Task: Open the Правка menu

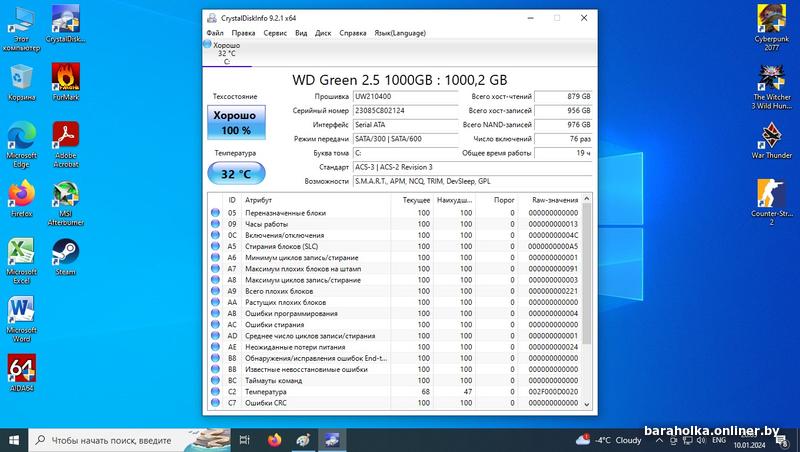Action: 243,33
